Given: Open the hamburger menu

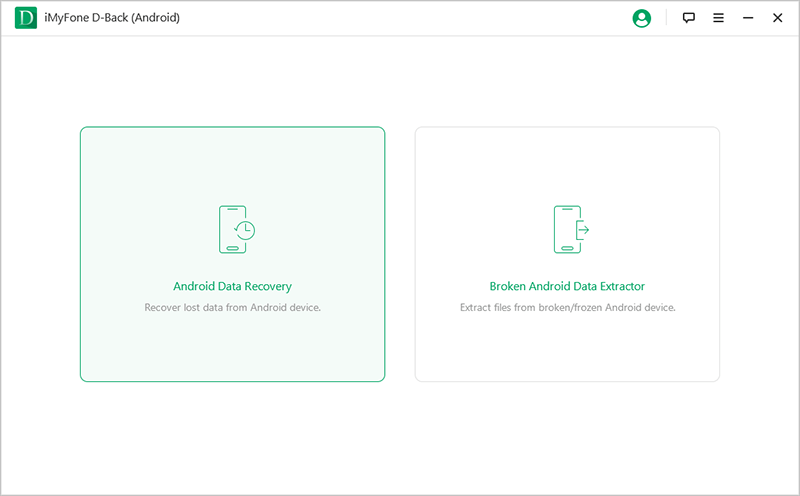Looking at the screenshot, I should [718, 18].
